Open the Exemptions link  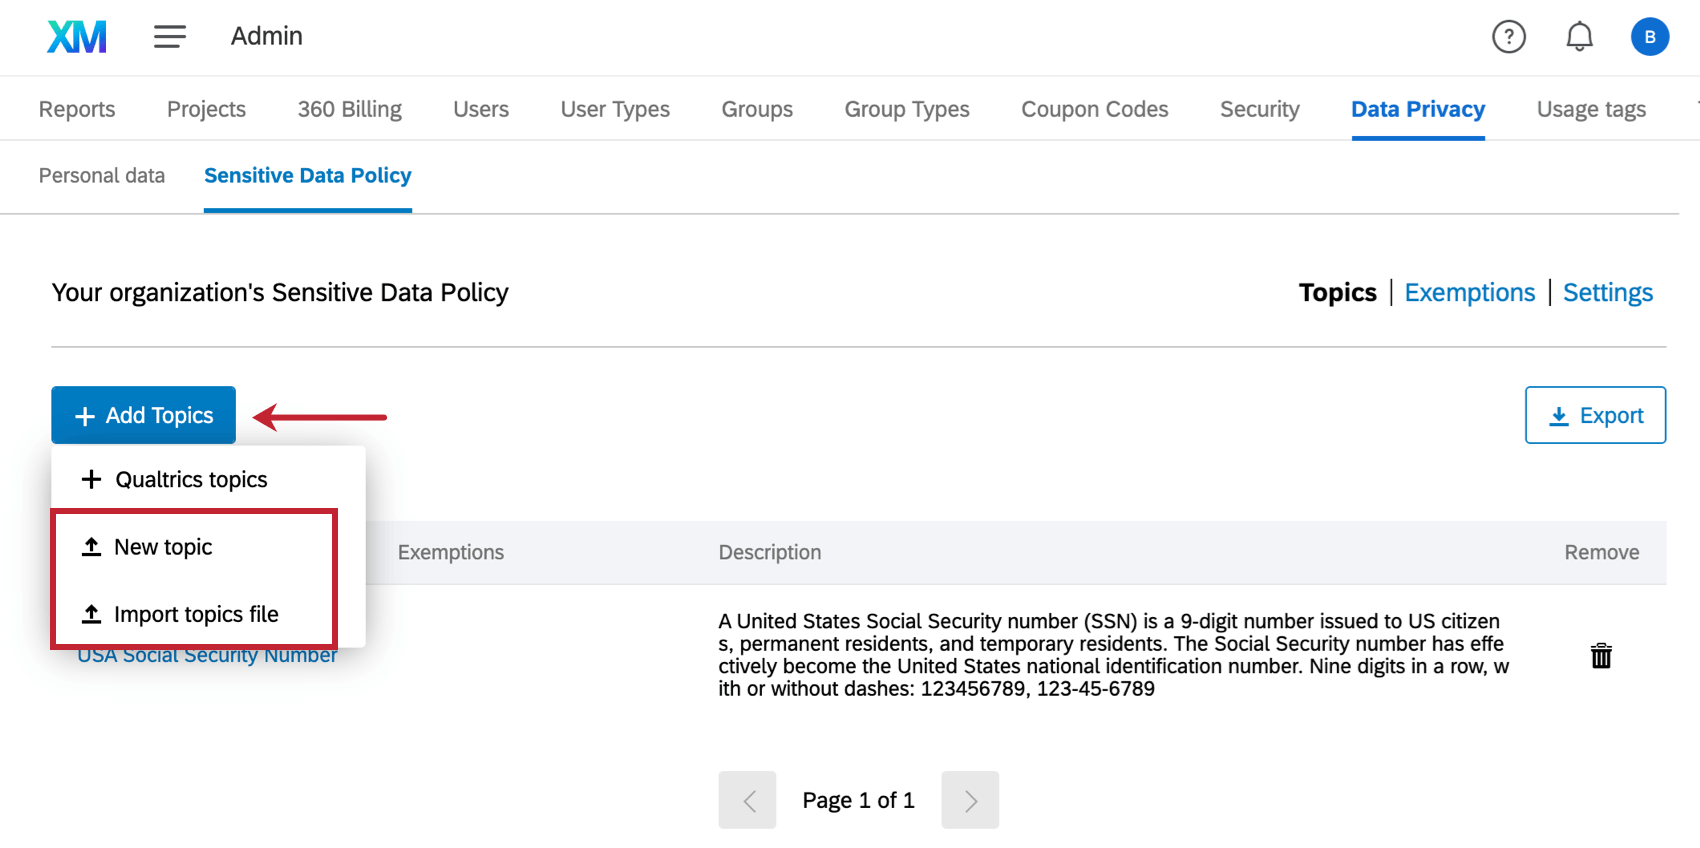tap(1469, 293)
